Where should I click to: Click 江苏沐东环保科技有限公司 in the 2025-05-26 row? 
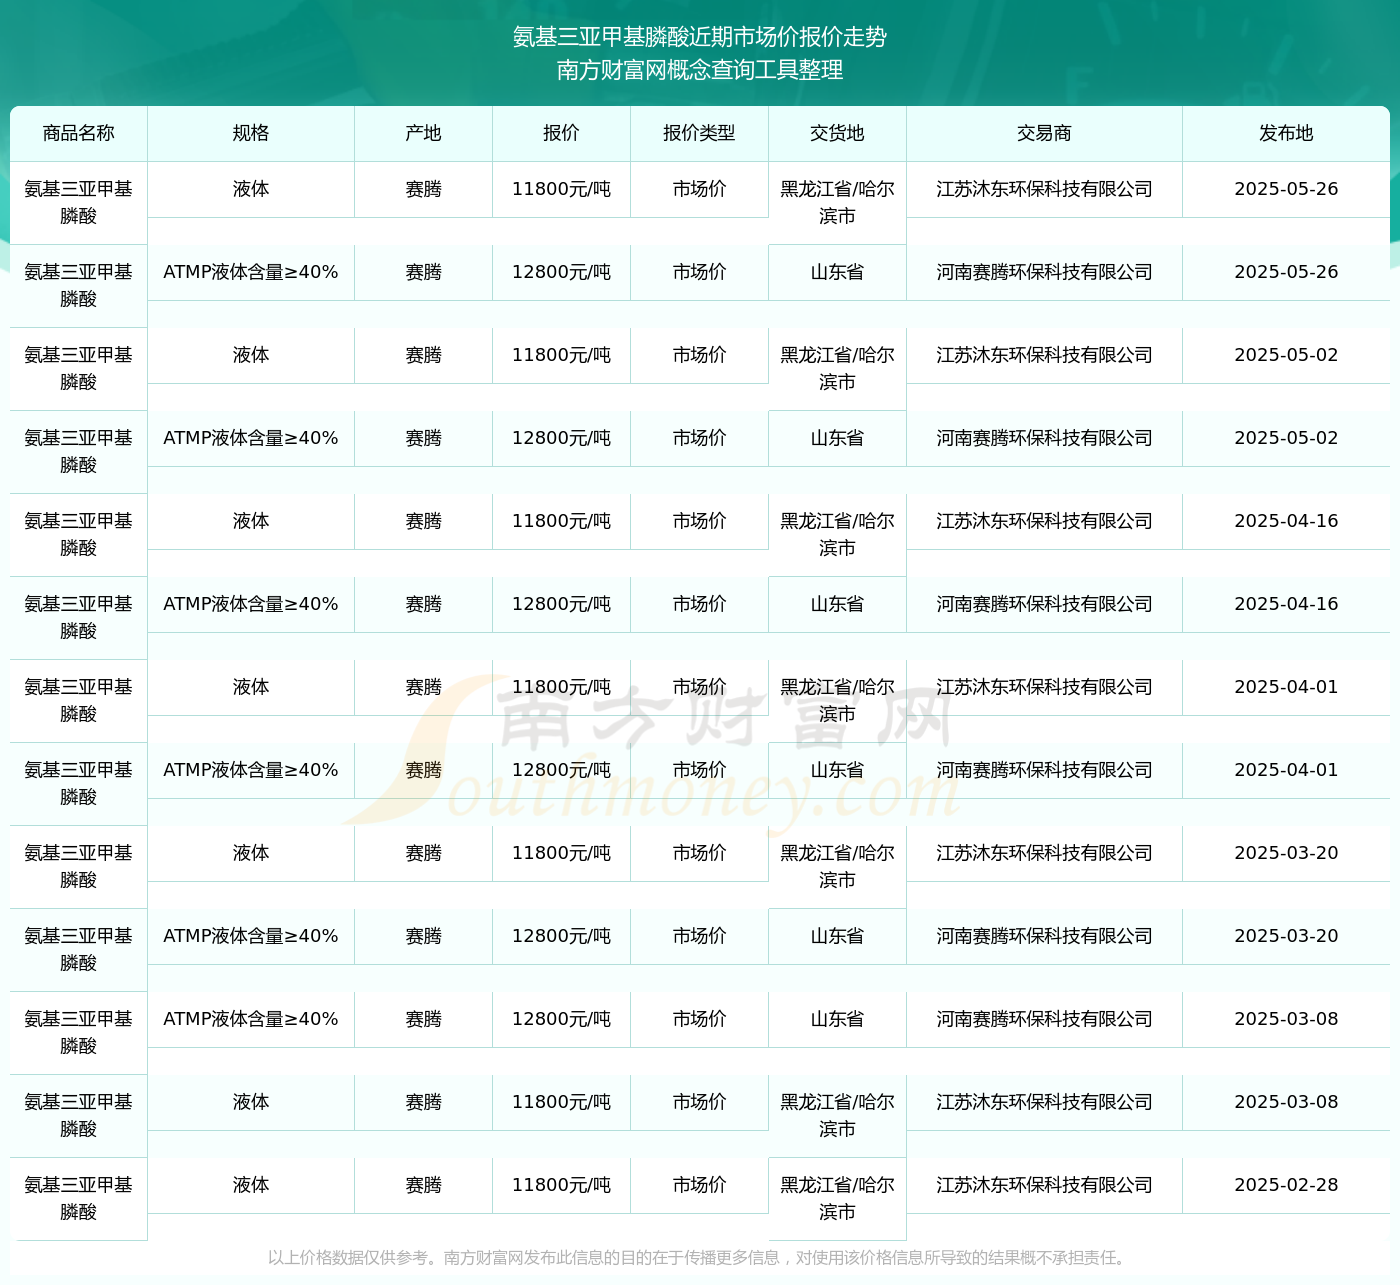[1044, 189]
